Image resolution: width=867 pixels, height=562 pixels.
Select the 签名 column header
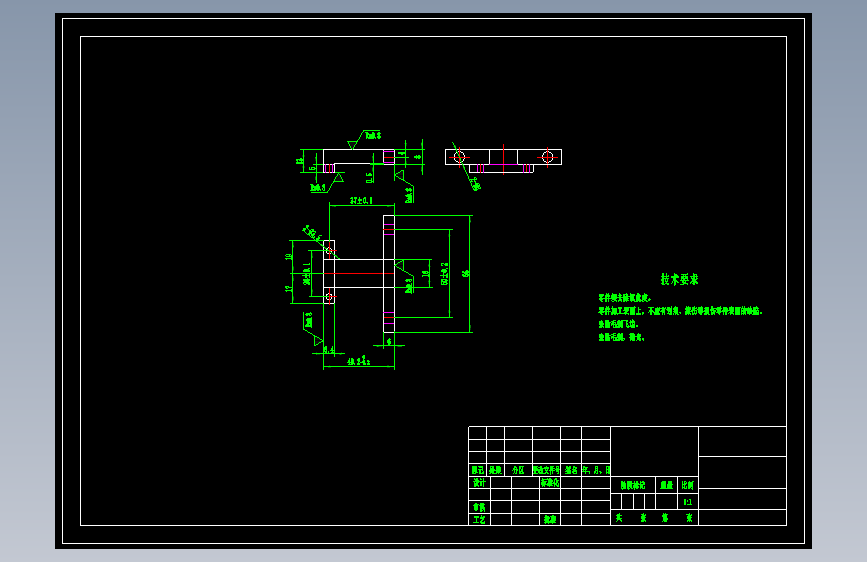click(571, 470)
